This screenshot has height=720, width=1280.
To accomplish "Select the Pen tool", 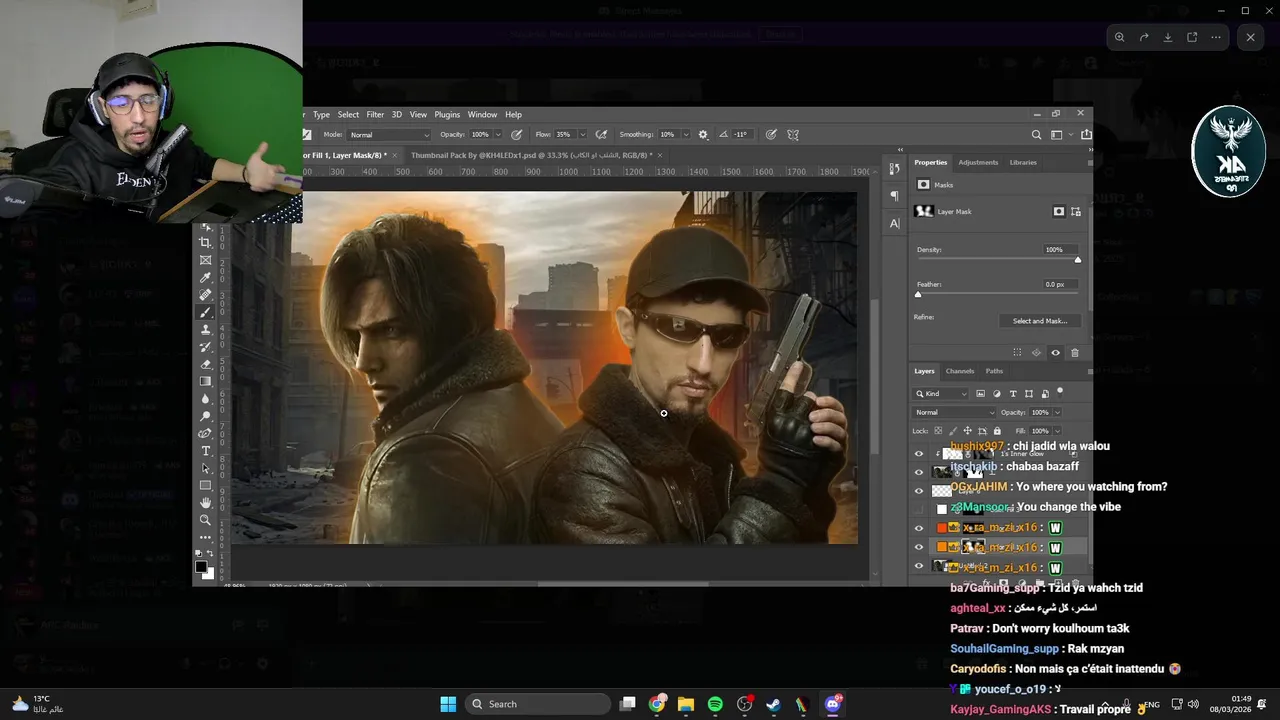I will (x=206, y=433).
